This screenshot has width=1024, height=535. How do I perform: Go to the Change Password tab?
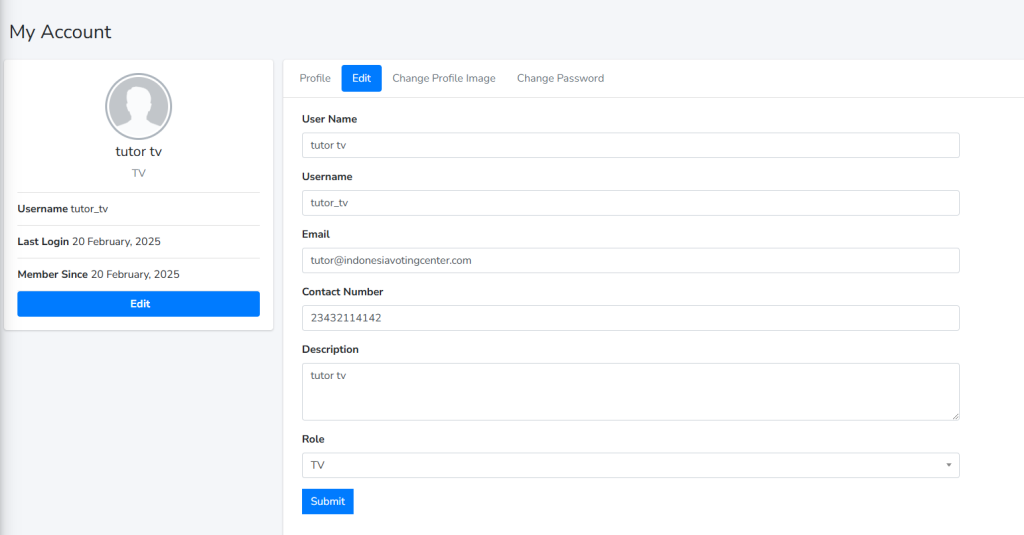[x=560, y=78]
